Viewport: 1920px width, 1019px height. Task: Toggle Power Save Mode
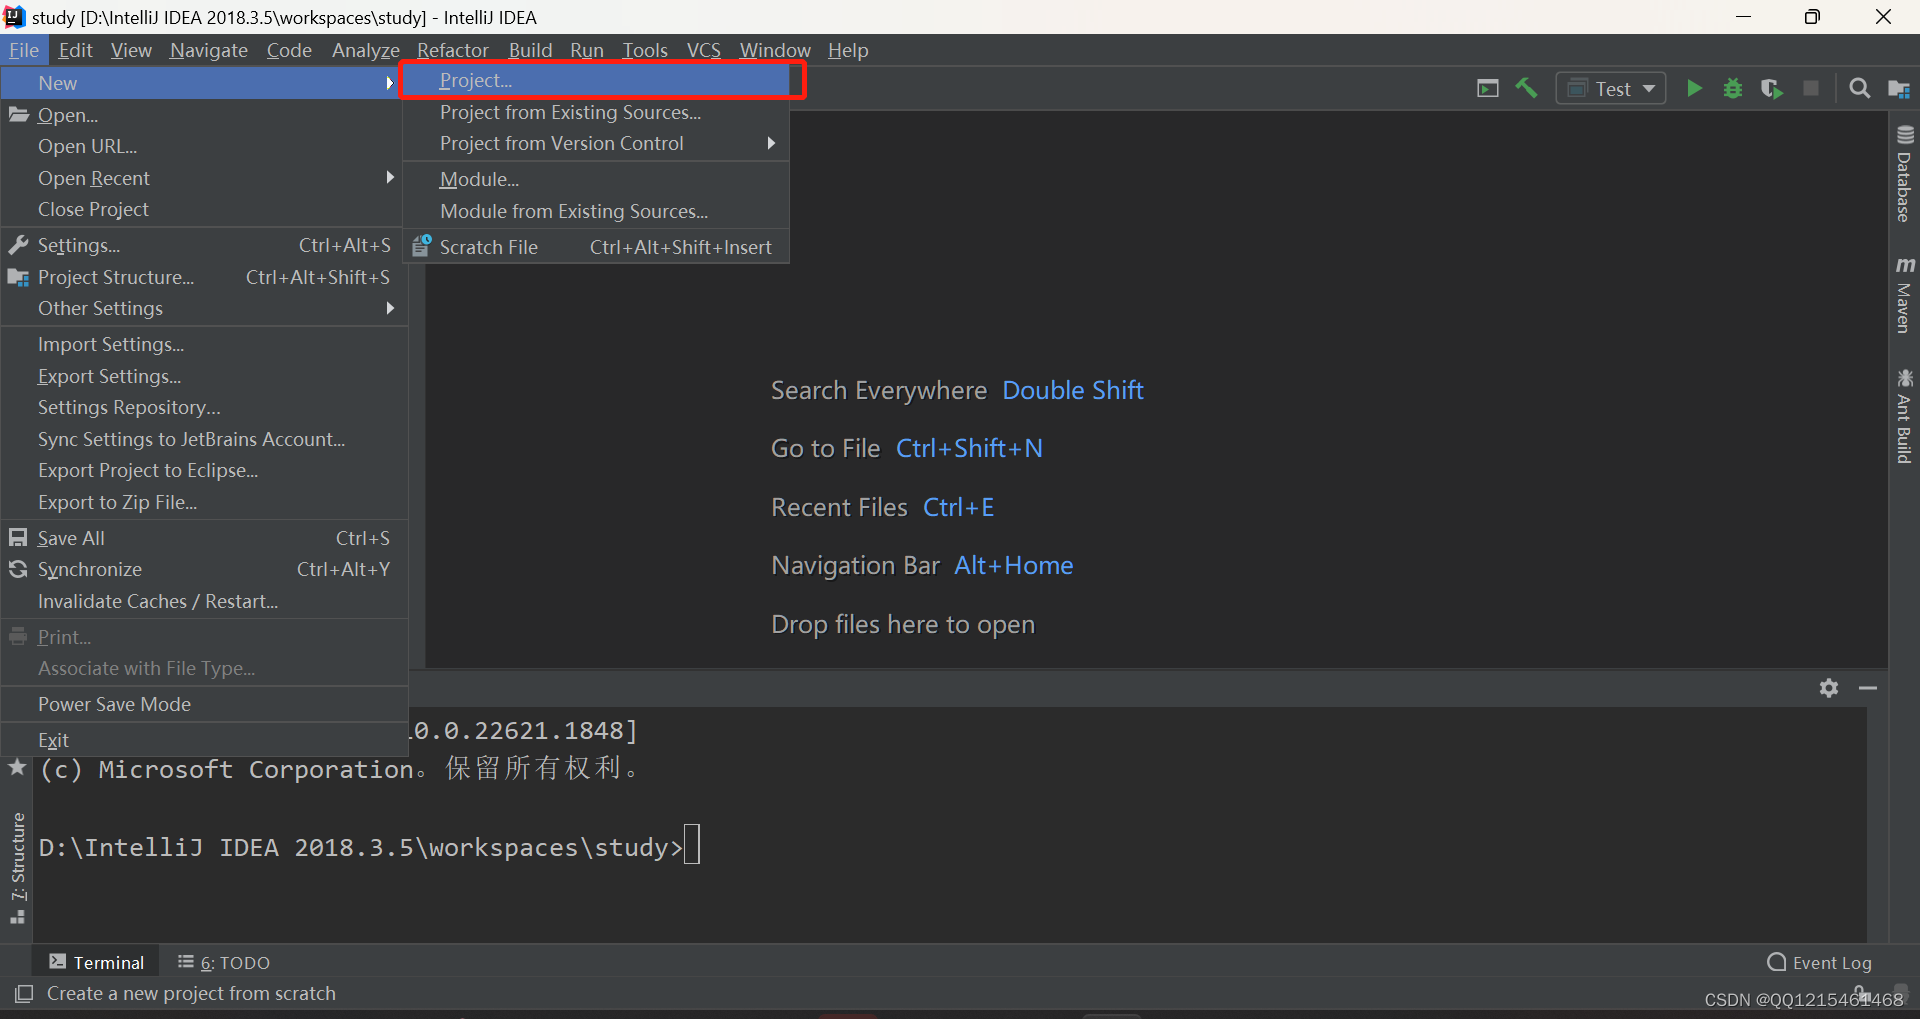coord(202,704)
